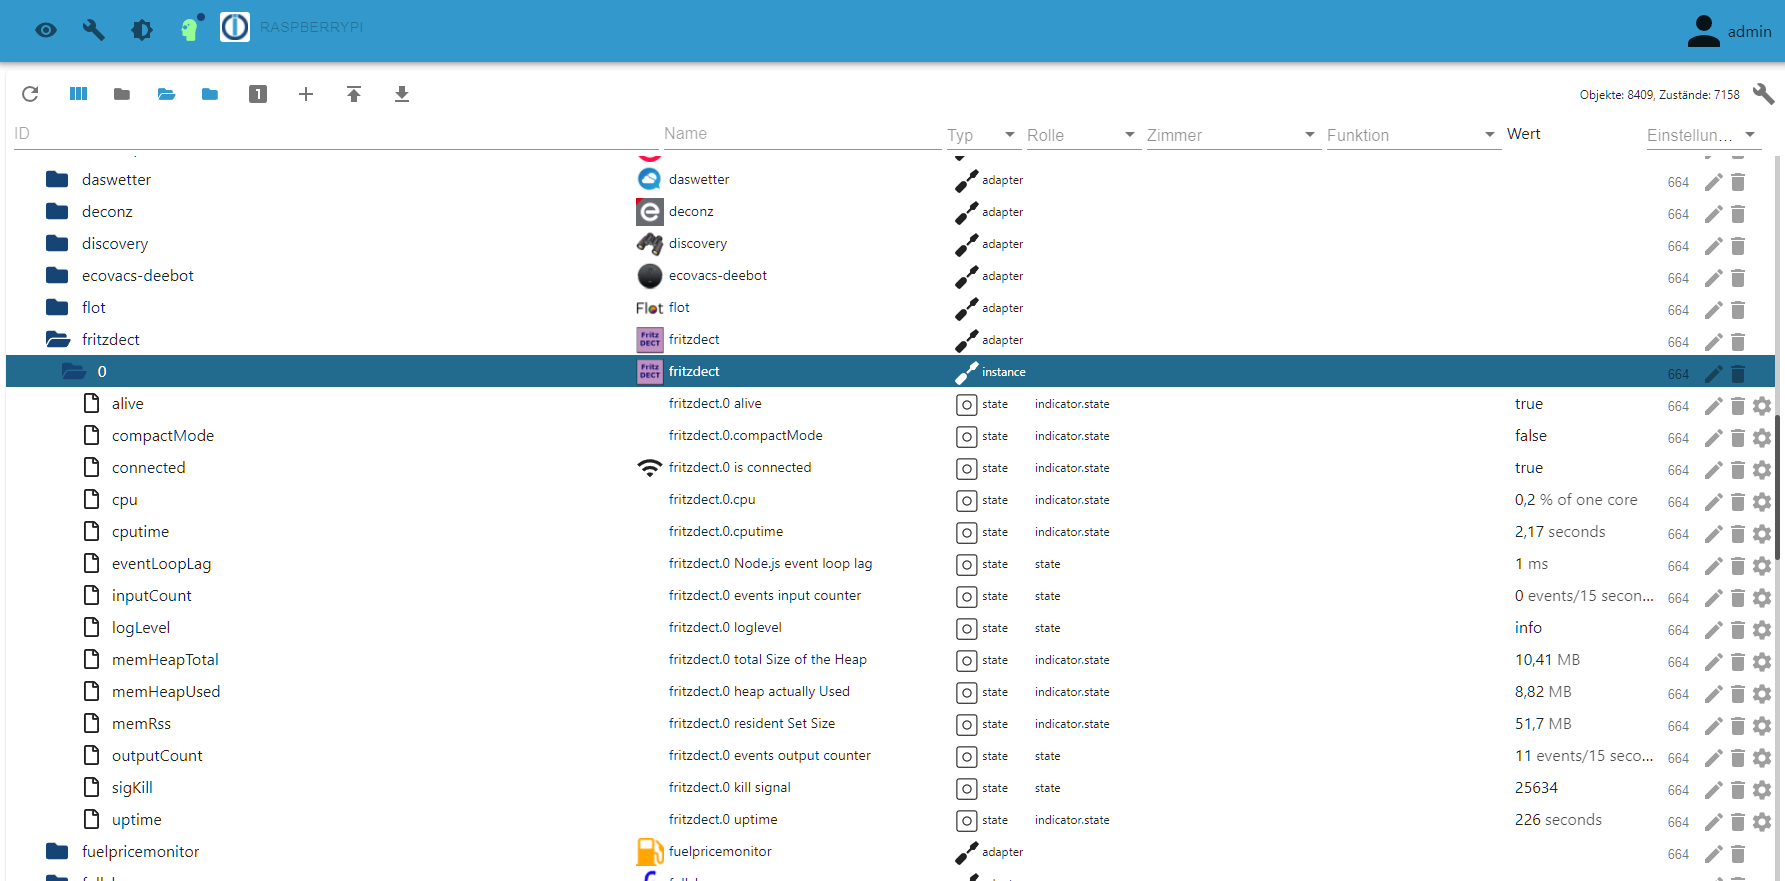Delete the ecovacs-deebot object
This screenshot has width=1785, height=881.
point(1738,278)
